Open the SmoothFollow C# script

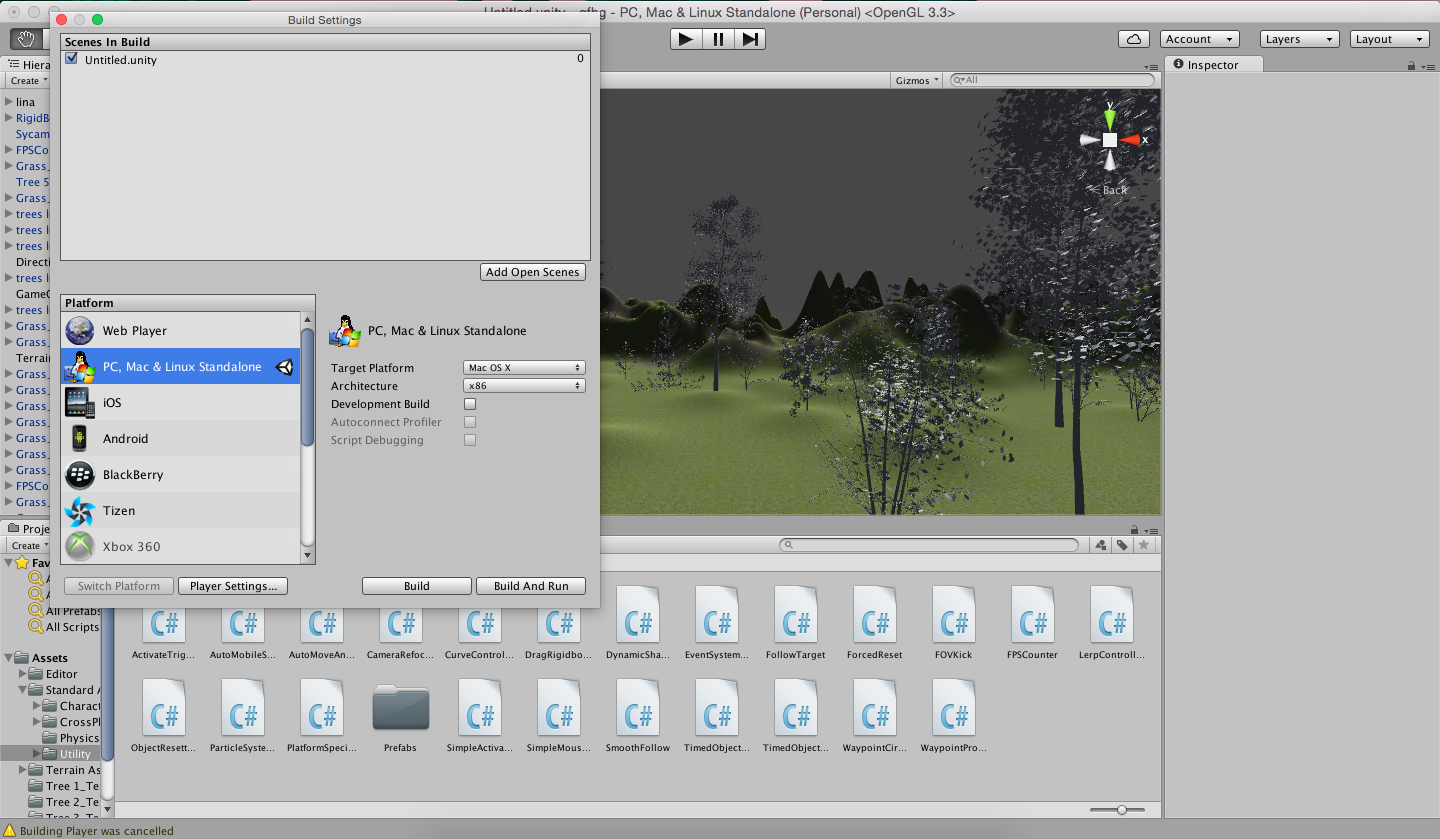(638, 706)
